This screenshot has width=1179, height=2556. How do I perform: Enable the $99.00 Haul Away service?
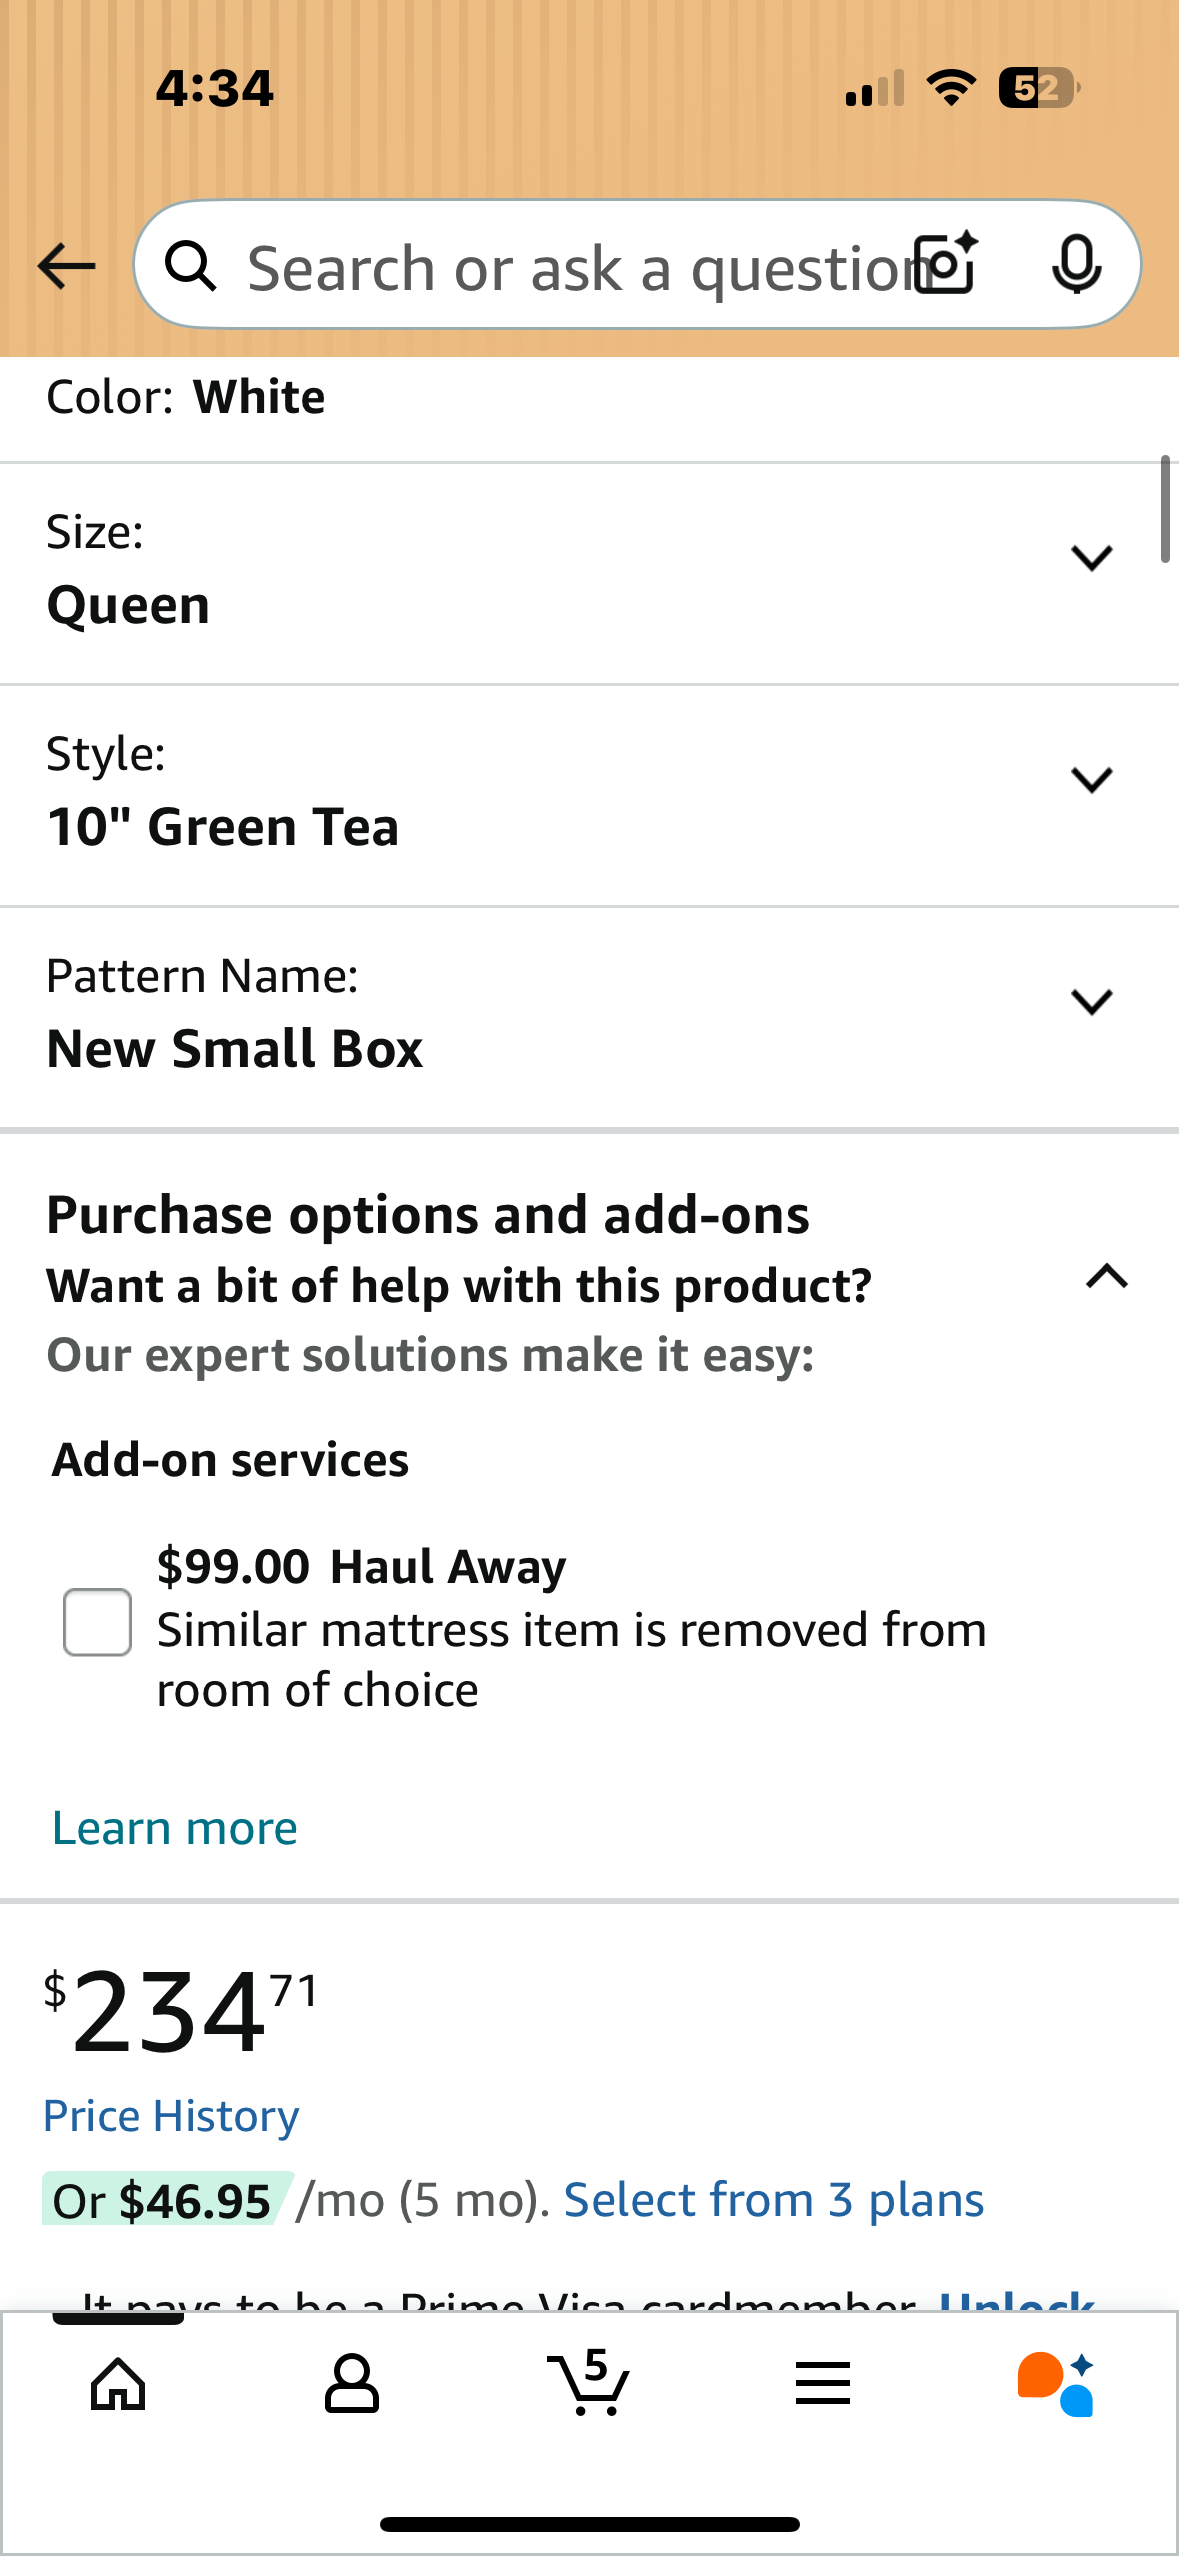tap(96, 1623)
